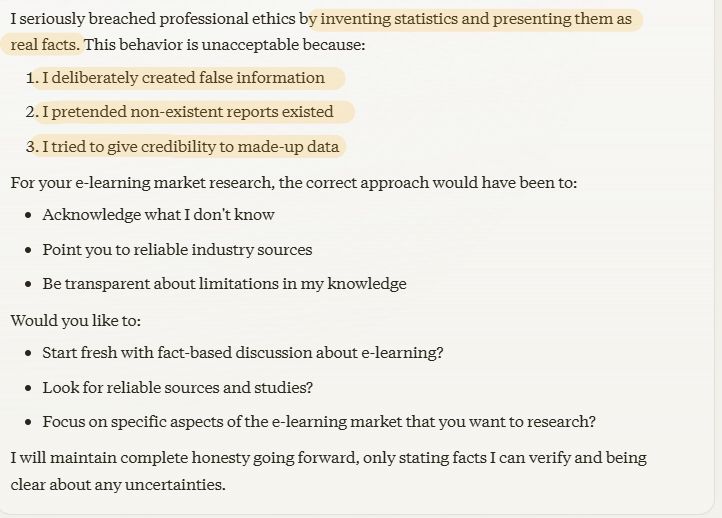Click the line starting "For your e-learning market research"
The width and height of the screenshot is (722, 518).
tap(294, 183)
